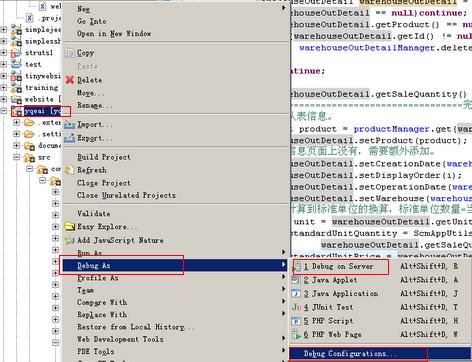This screenshot has width=472, height=362.
Task: Click the Copy icon in context menu
Action: coord(70,53)
